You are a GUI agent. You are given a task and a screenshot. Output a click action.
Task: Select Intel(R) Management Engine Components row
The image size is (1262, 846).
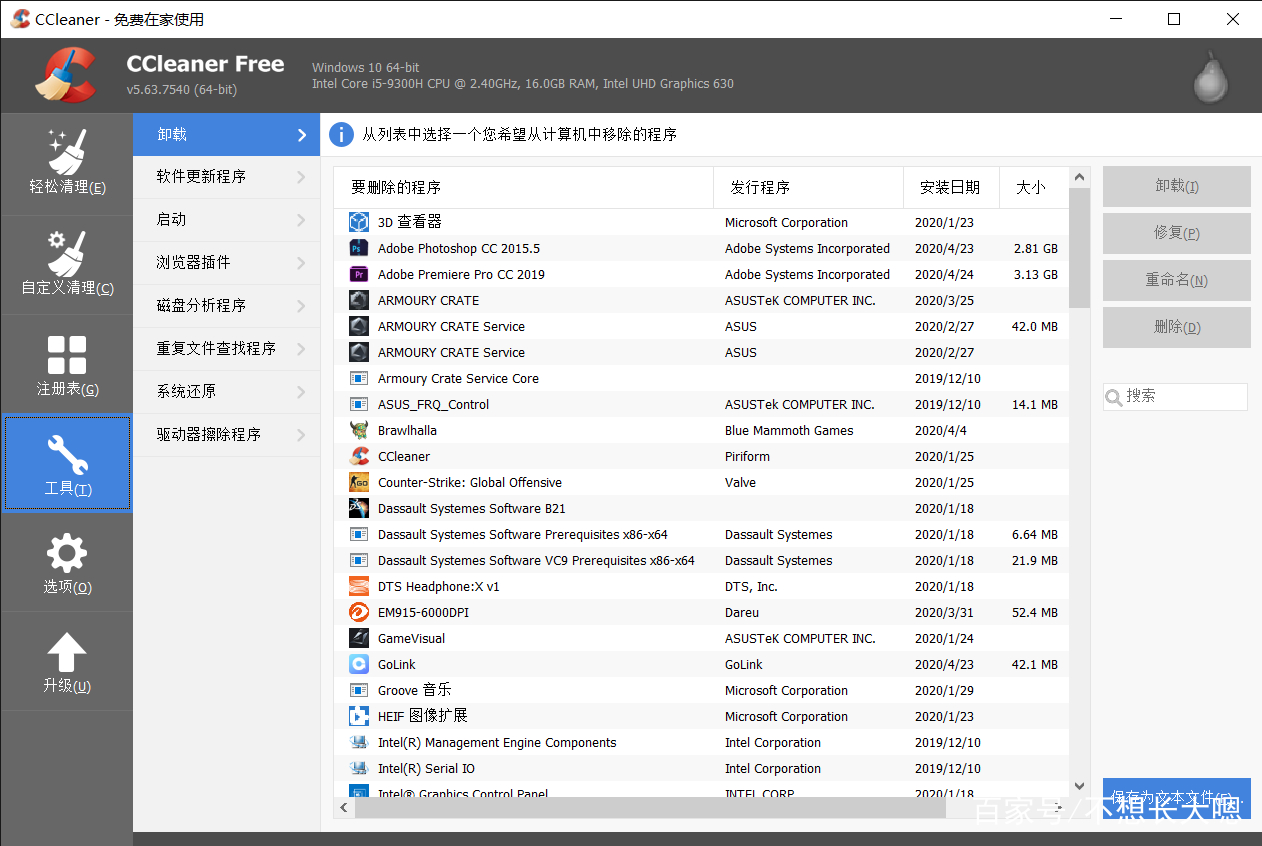tap(701, 742)
